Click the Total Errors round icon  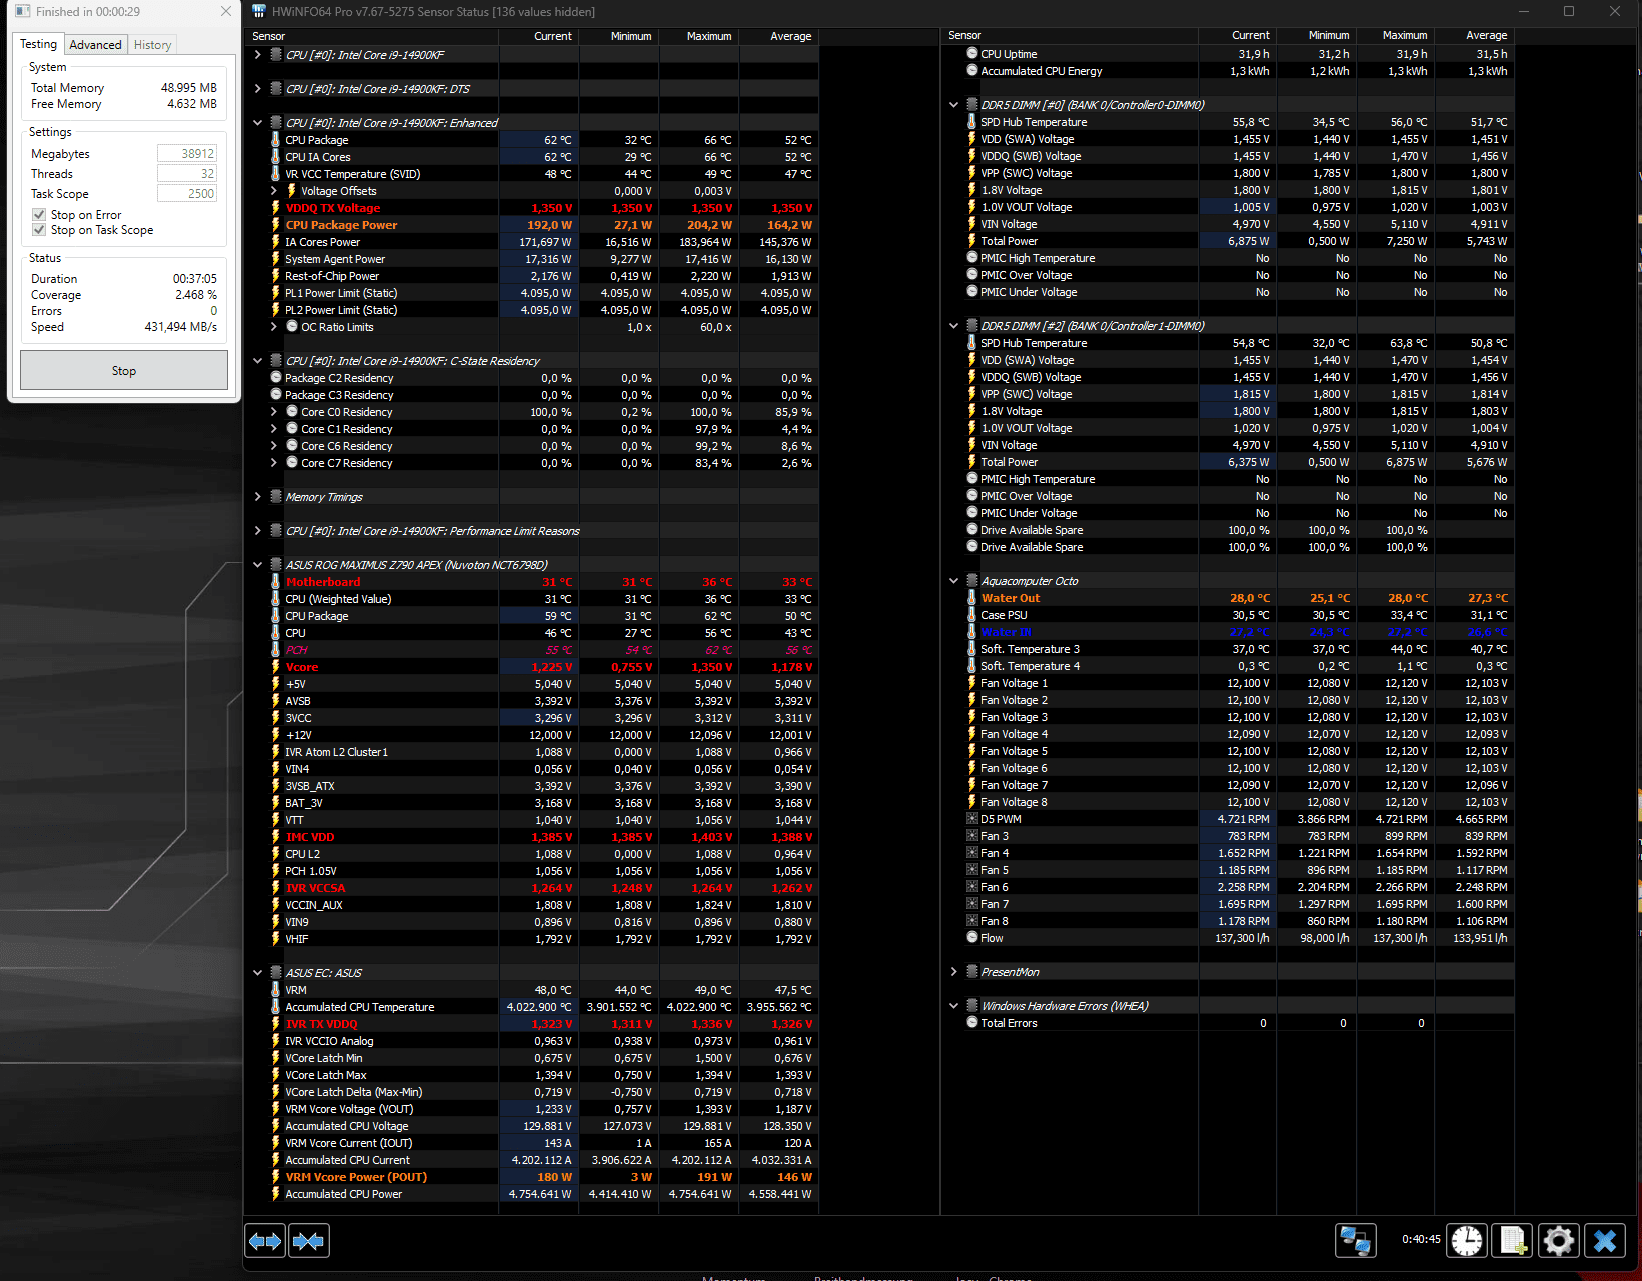tap(971, 1023)
